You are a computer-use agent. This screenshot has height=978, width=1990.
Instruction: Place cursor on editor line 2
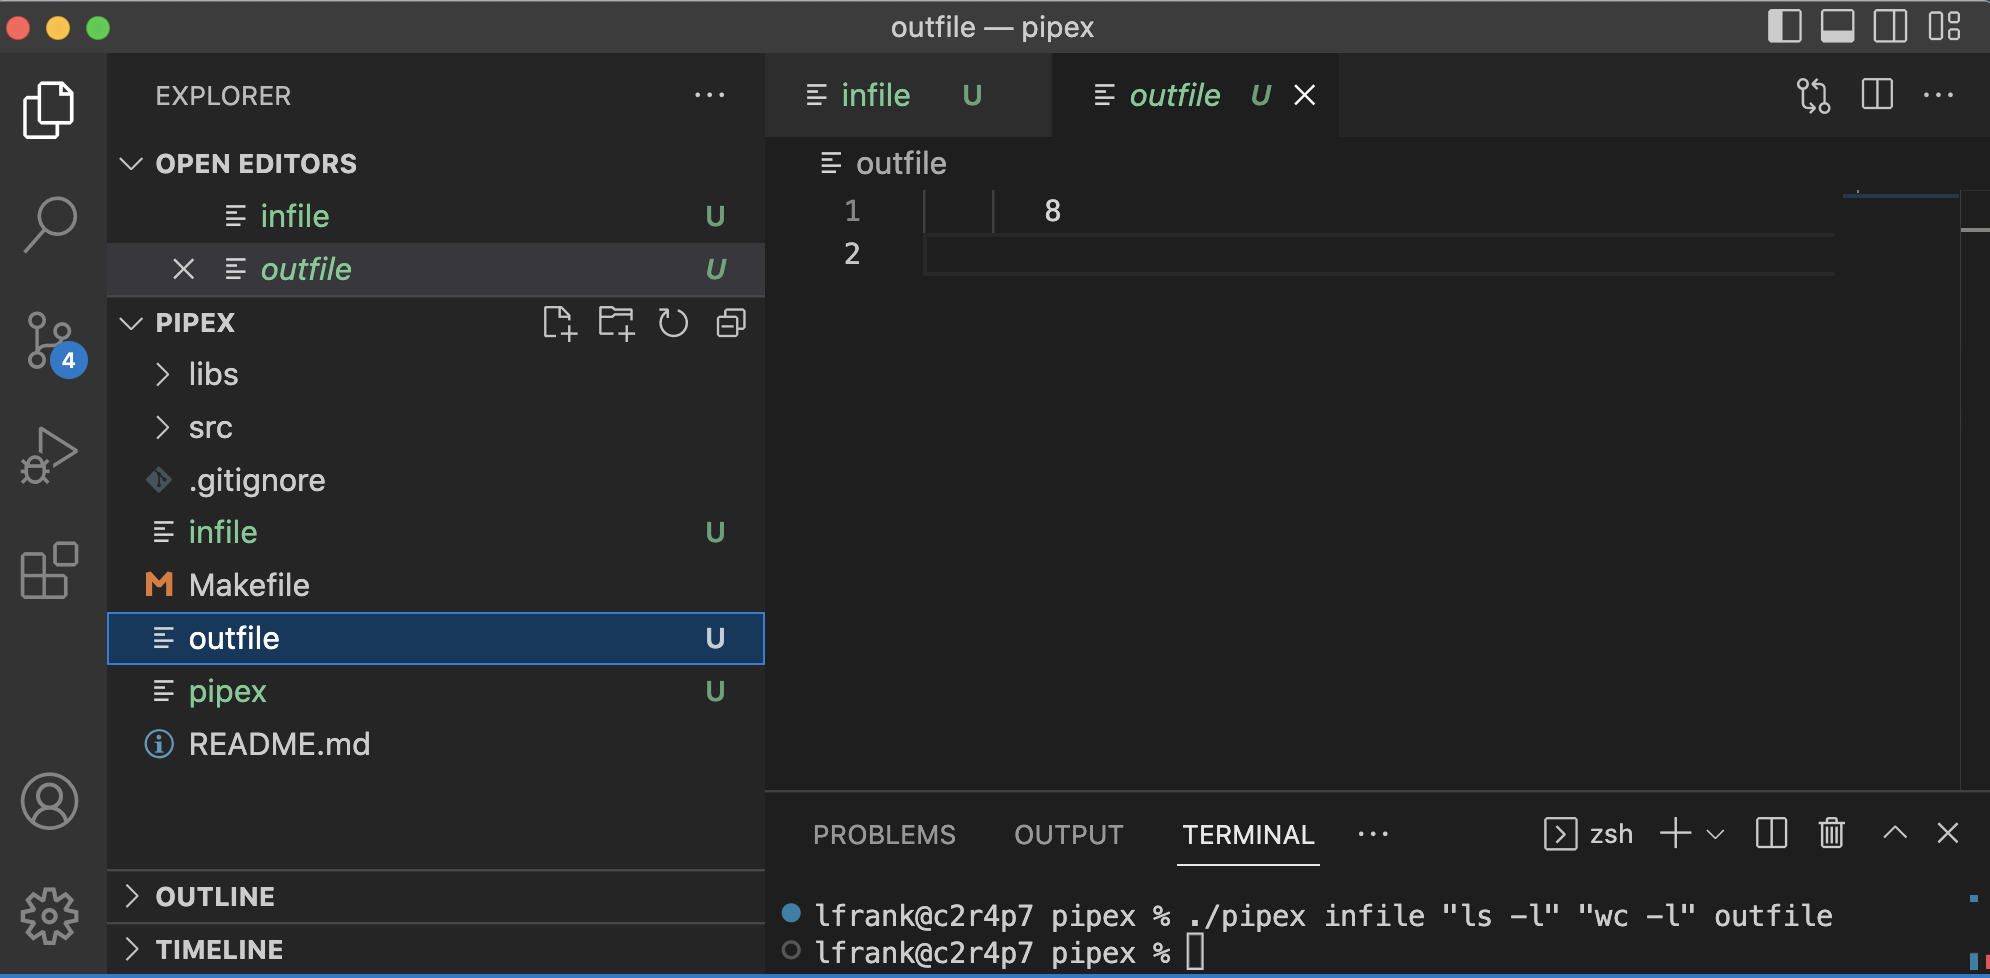1380,254
